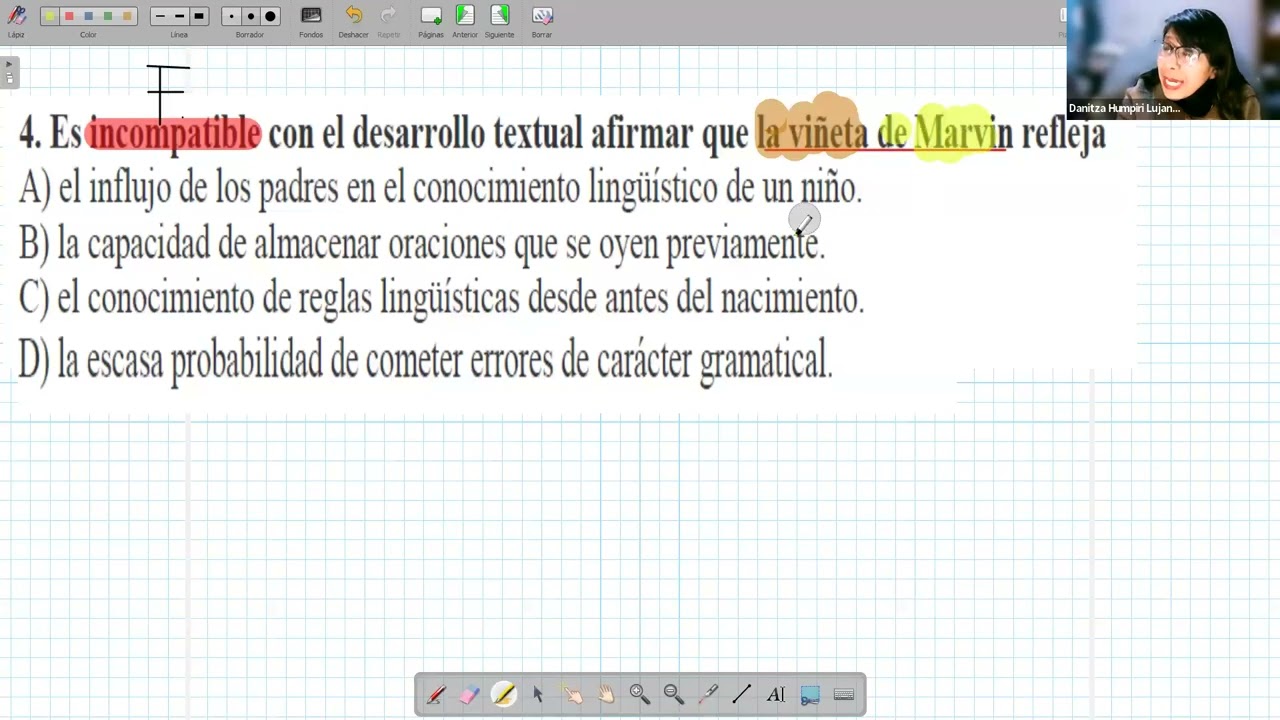Click the Danitza Humpiri Lujan webcam thumbnail
This screenshot has height=720, width=1280.
point(1173,60)
